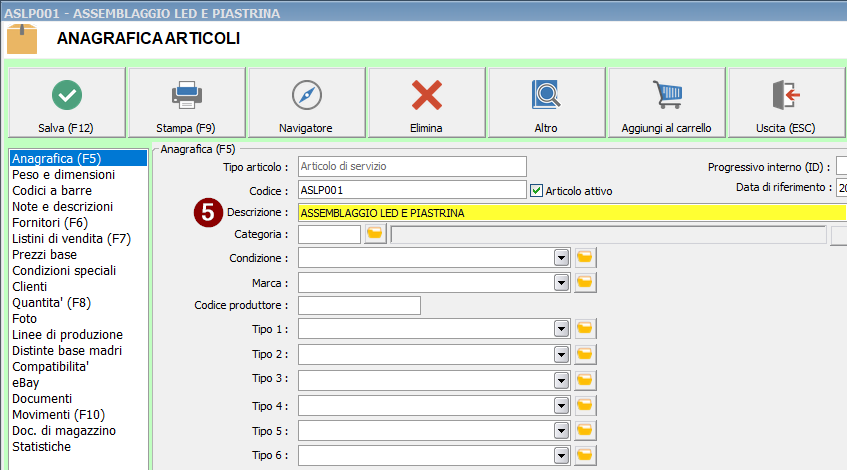The width and height of the screenshot is (847, 470).
Task: Open the Navigatore compass tool
Action: (x=306, y=103)
